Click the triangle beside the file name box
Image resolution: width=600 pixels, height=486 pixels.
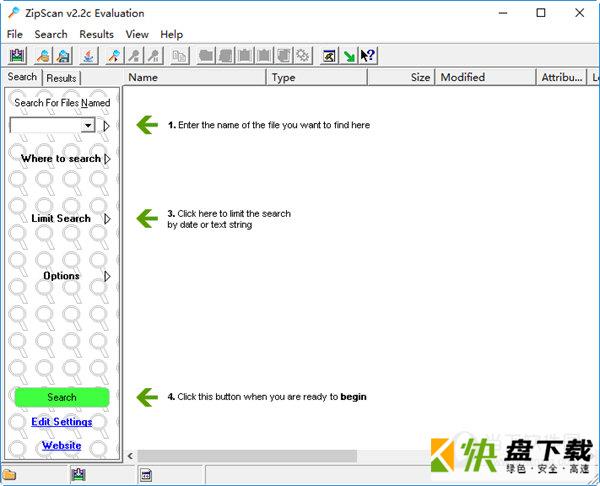[106, 126]
